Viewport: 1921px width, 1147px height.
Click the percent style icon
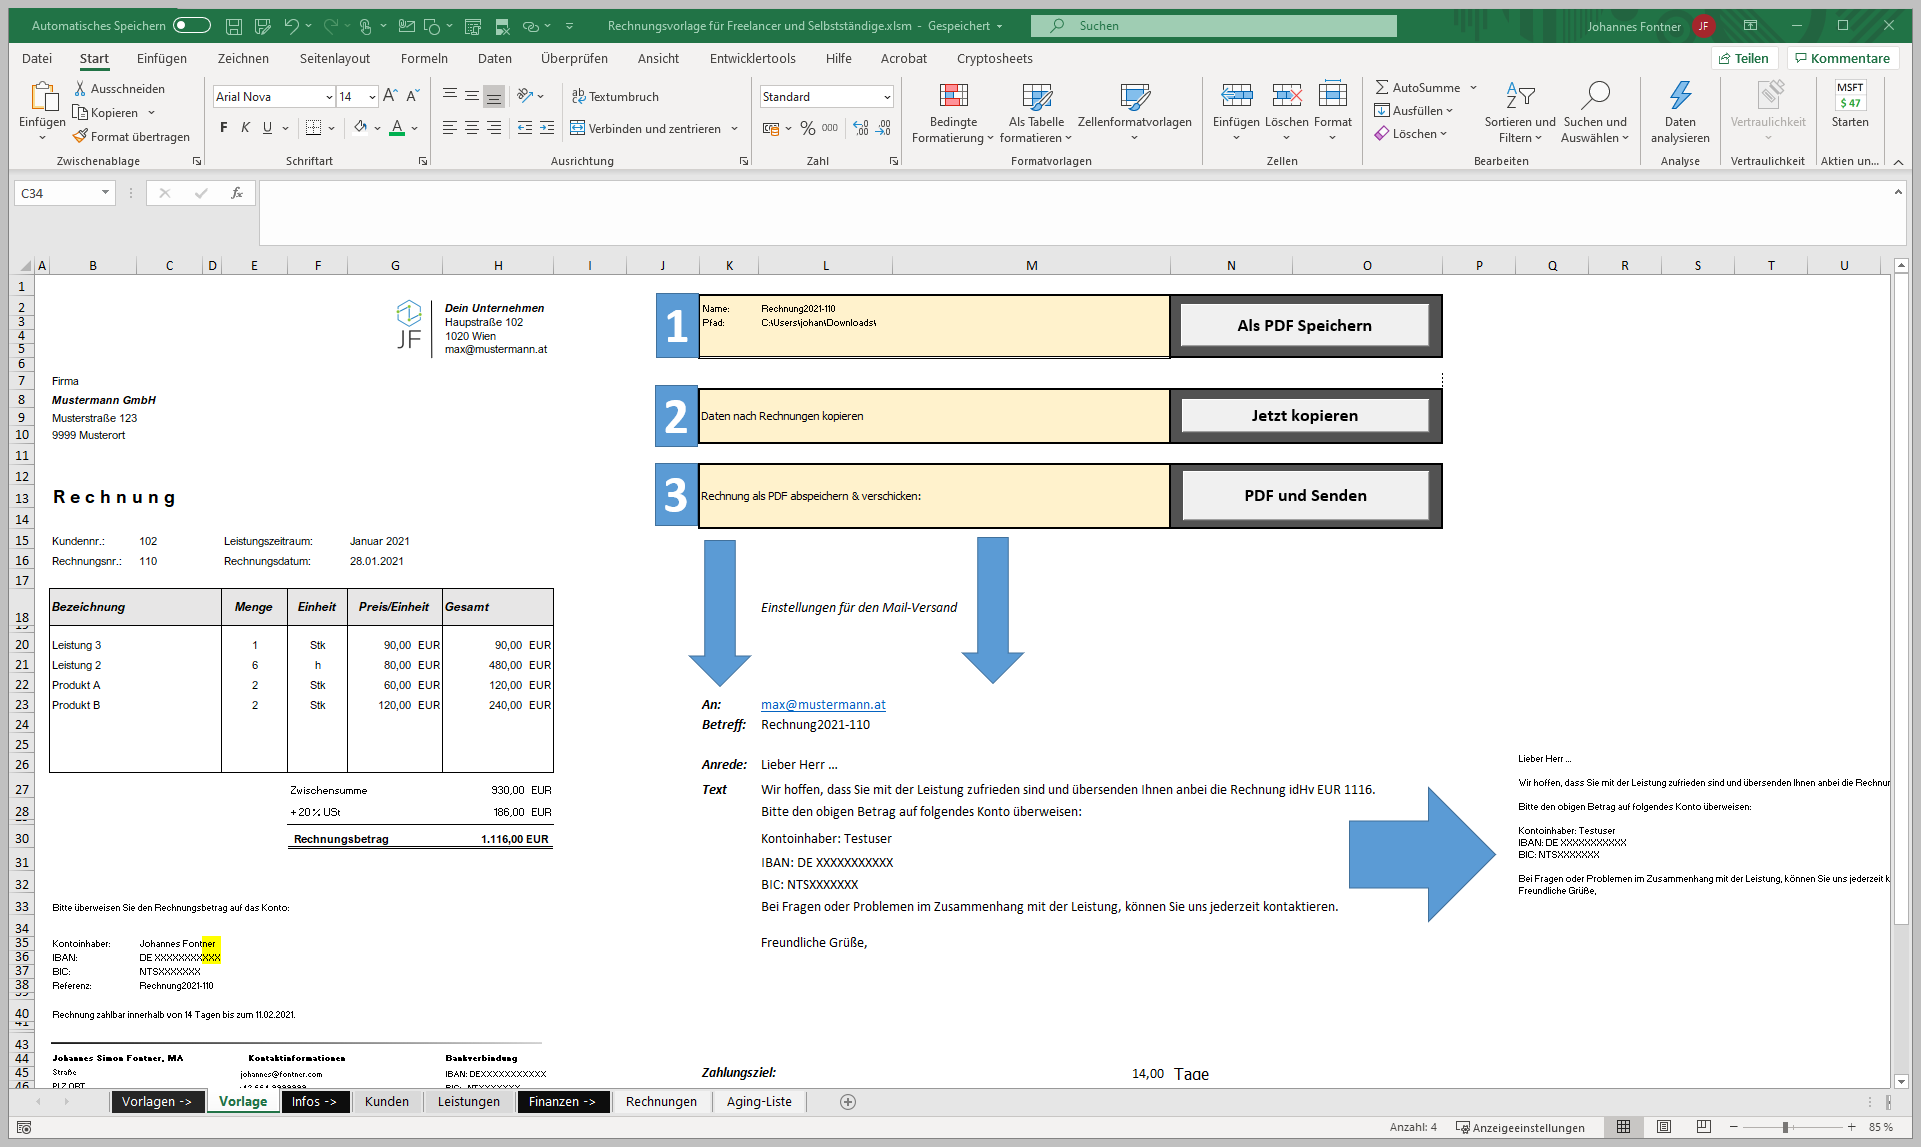807,128
